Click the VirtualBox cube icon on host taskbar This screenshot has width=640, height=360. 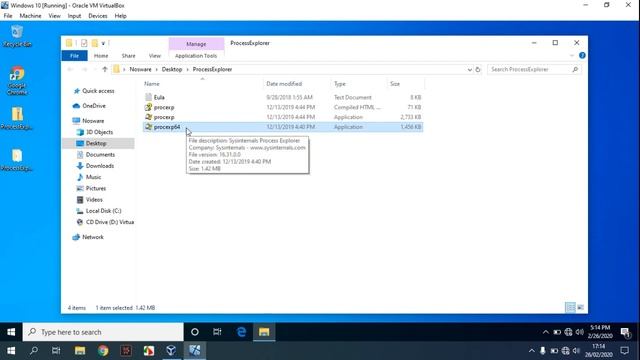(x=171, y=351)
